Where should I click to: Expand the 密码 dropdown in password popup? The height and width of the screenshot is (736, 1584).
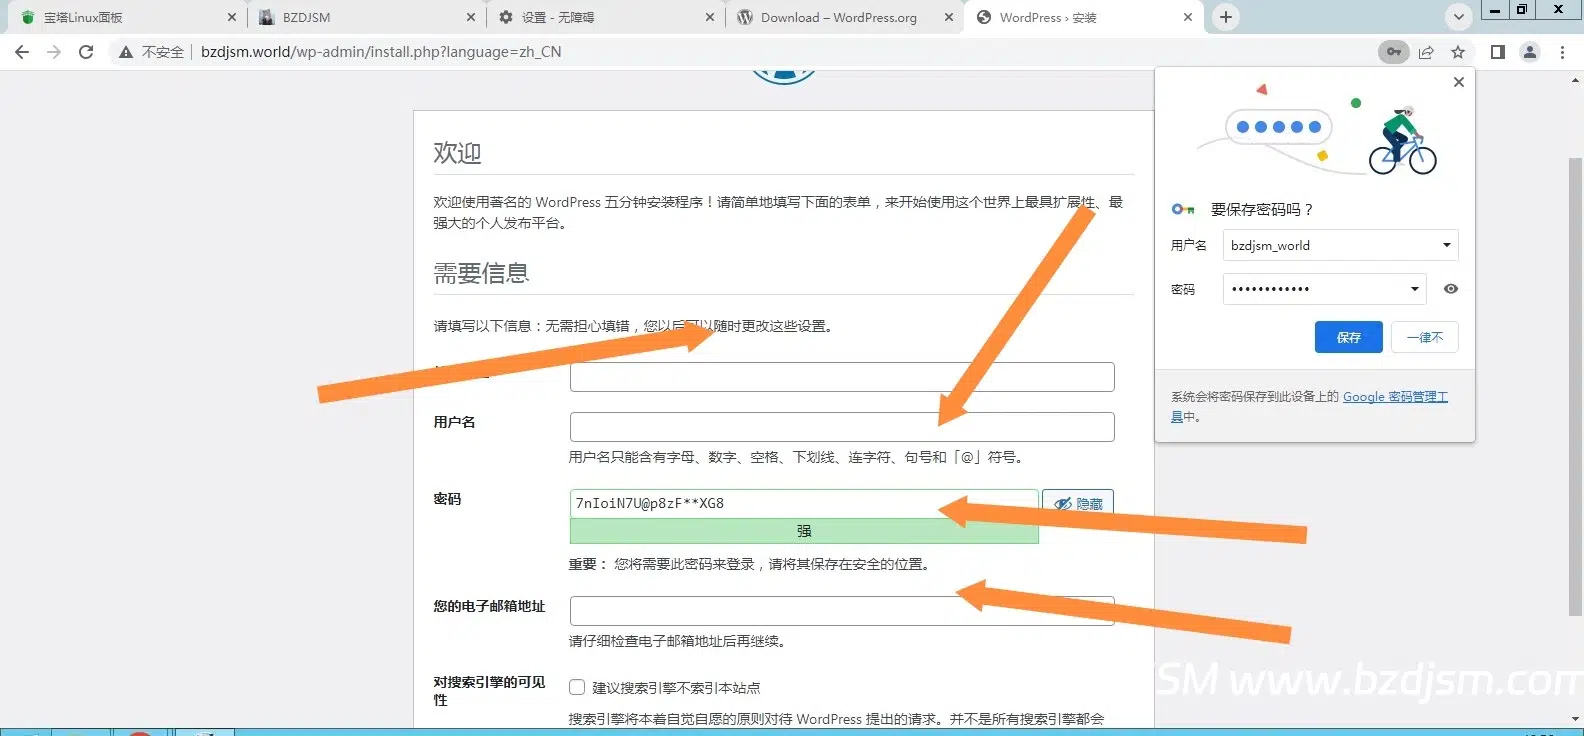click(1414, 289)
